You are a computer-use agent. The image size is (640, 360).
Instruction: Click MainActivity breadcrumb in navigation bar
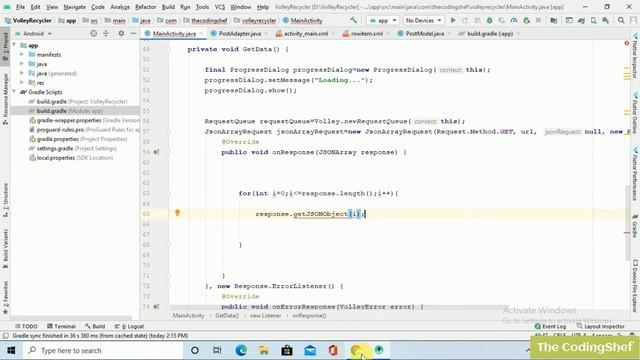coord(303,20)
